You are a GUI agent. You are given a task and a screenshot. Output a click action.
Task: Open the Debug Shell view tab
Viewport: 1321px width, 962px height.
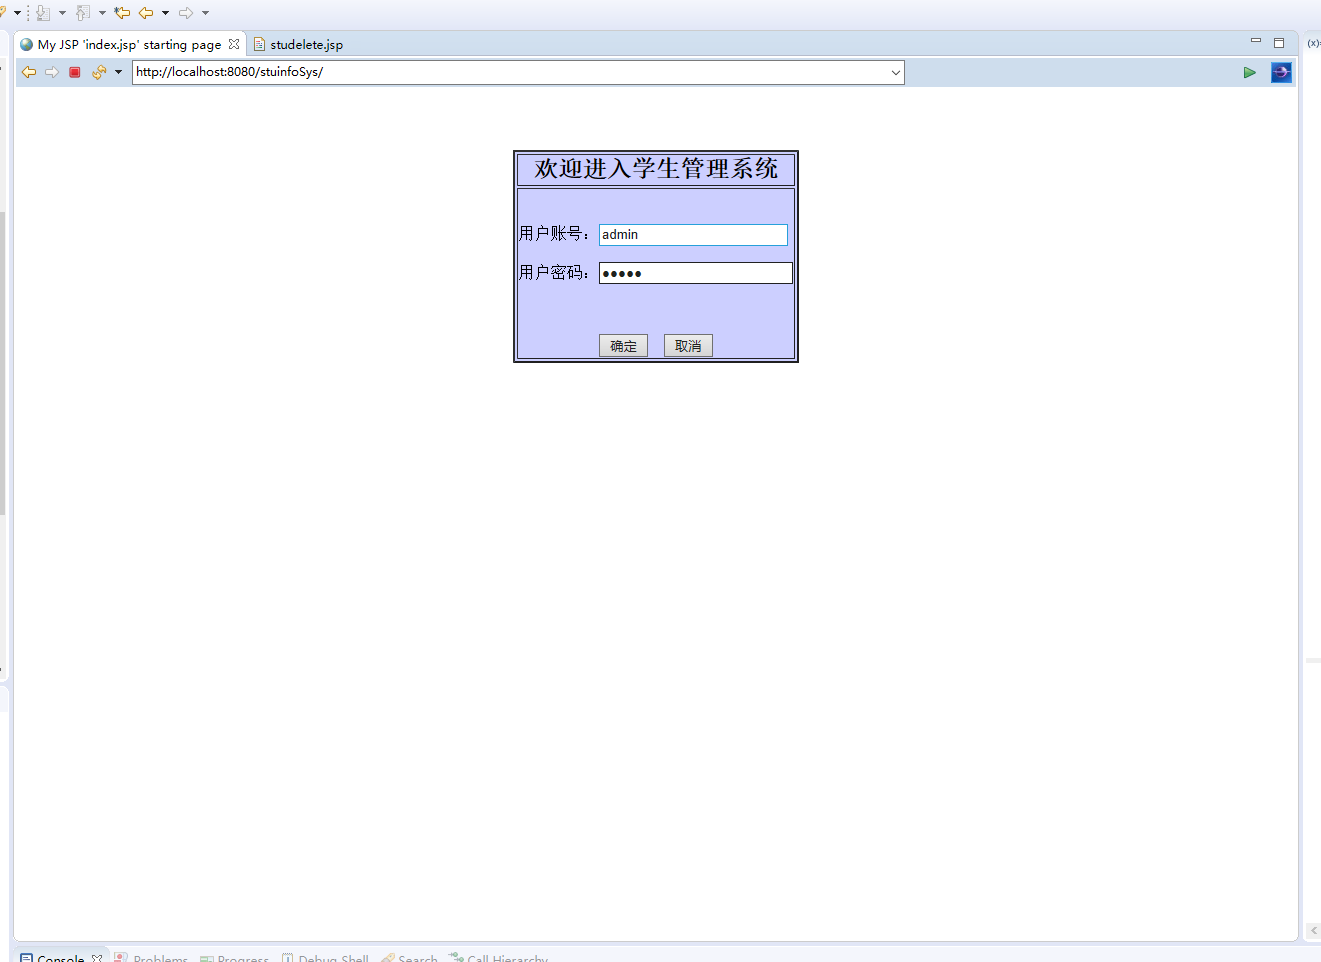point(325,957)
